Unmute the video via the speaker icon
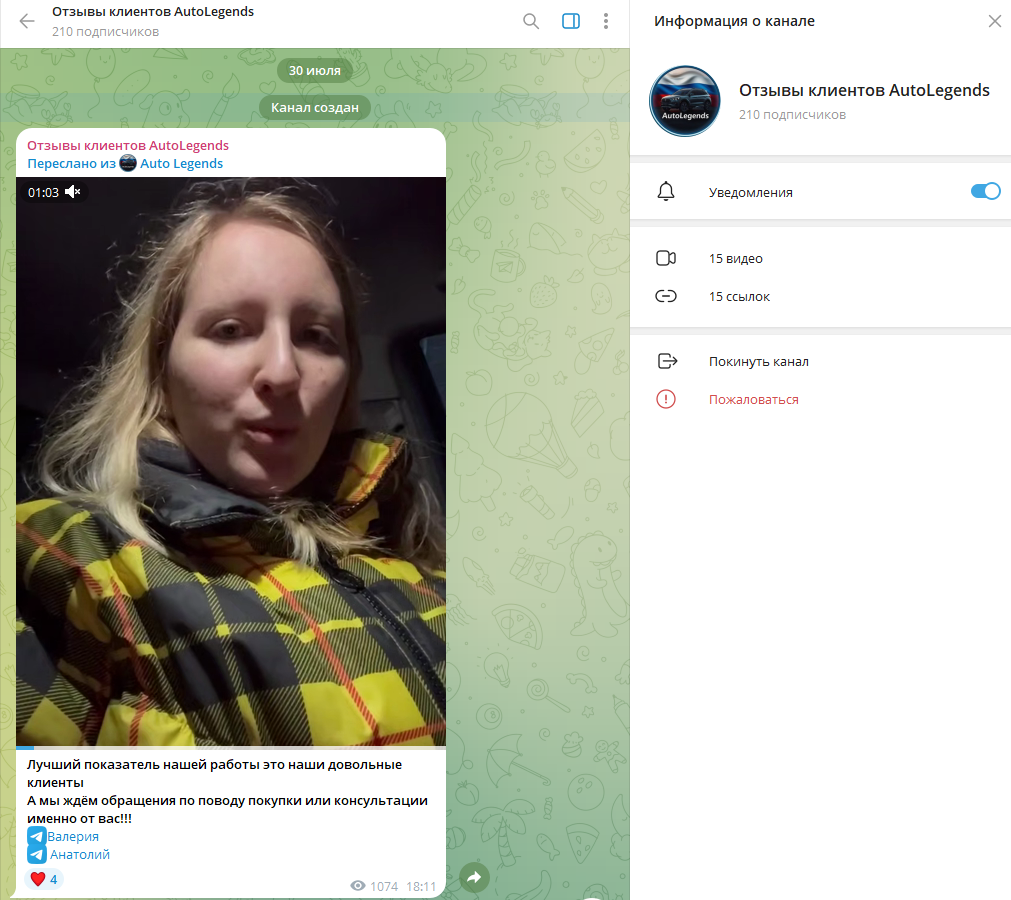 73,191
